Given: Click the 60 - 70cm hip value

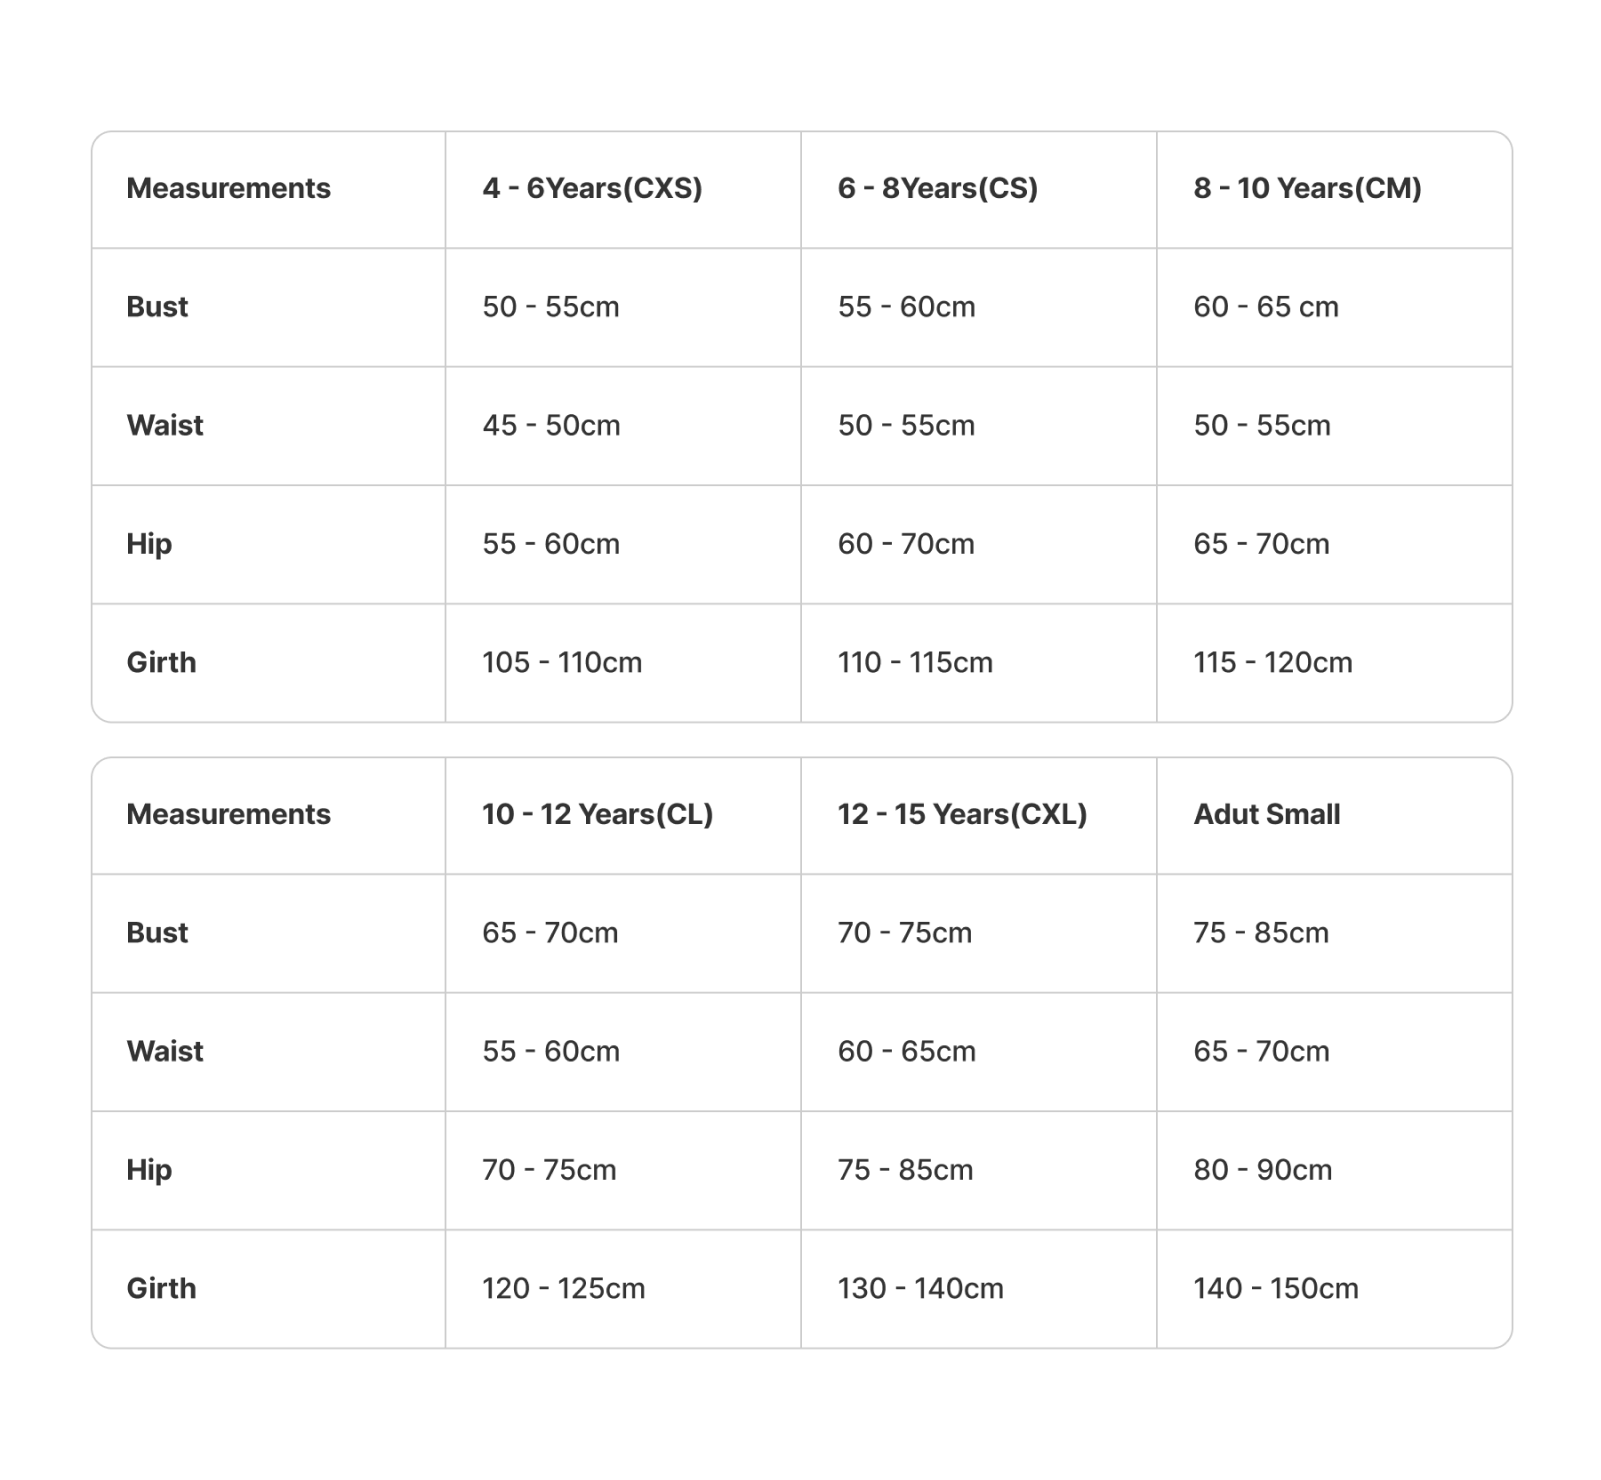Looking at the screenshot, I should click(x=906, y=544).
